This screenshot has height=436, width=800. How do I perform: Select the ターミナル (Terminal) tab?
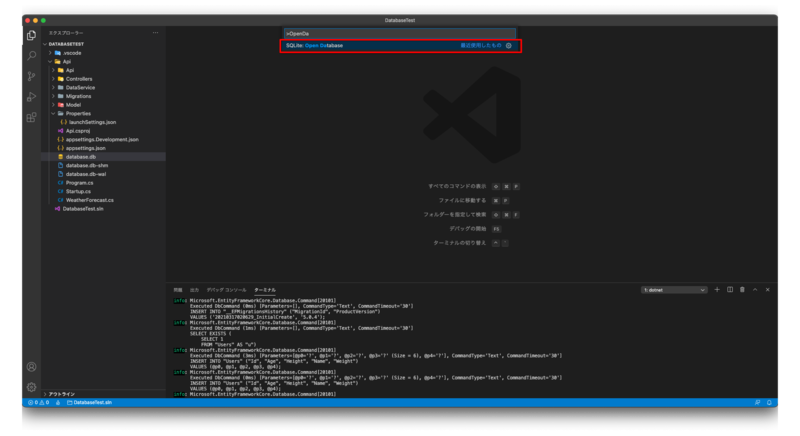point(265,290)
